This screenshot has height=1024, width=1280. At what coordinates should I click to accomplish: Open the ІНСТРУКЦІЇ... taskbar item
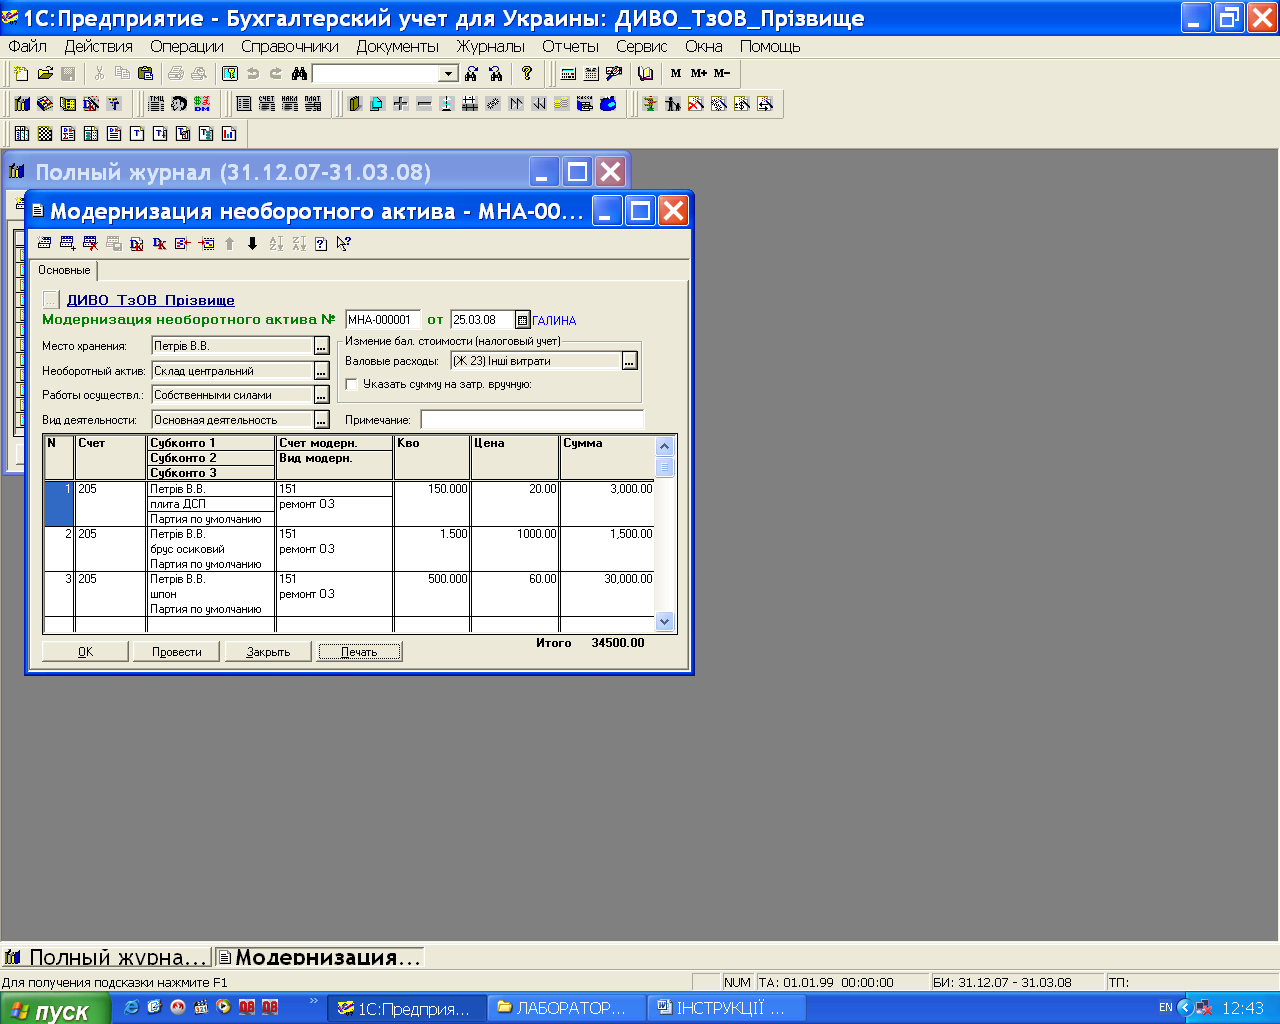(726, 1008)
